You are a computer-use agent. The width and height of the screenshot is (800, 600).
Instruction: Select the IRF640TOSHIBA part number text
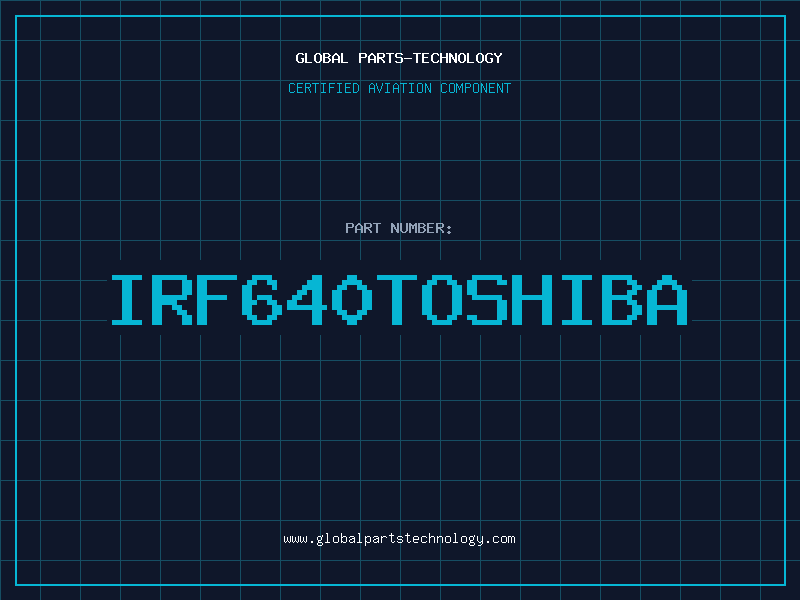click(x=399, y=299)
